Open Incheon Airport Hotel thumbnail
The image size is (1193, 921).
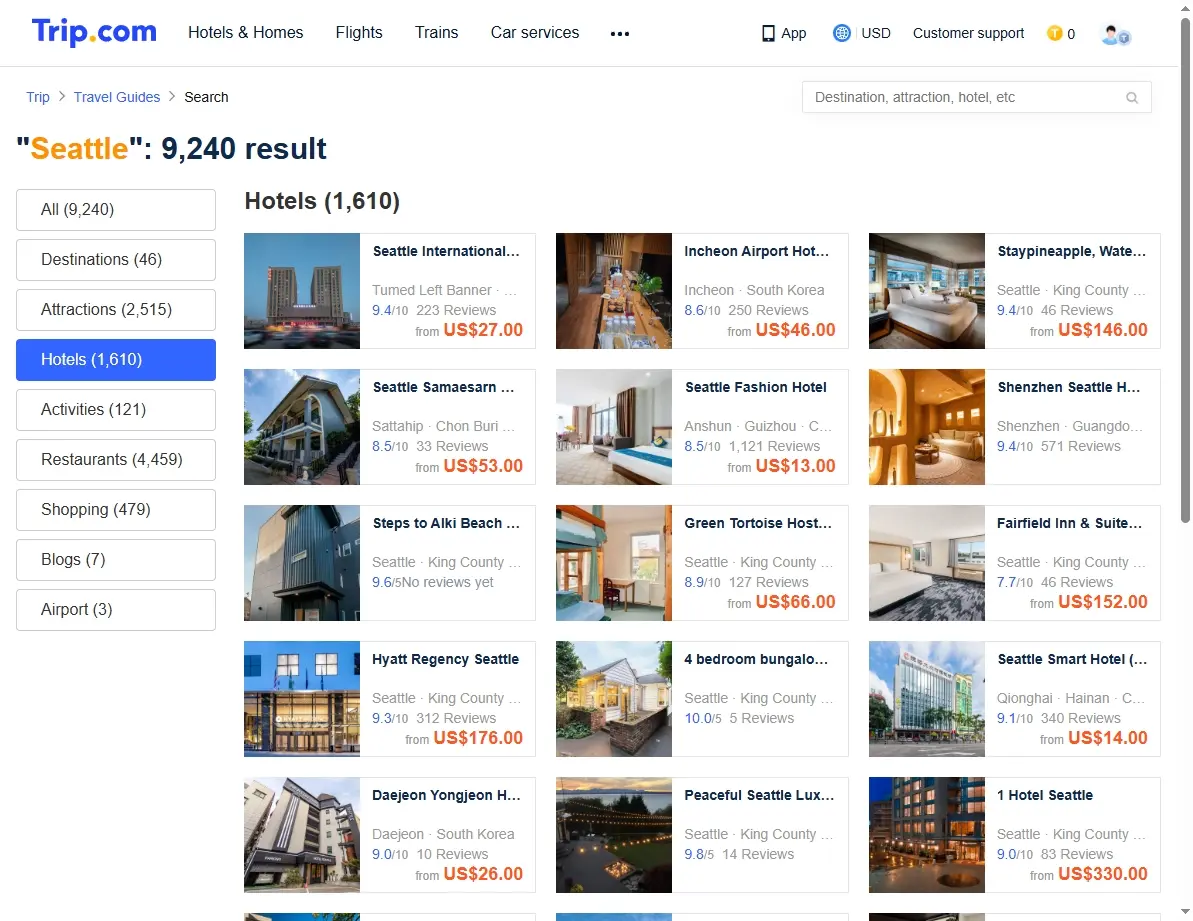pos(614,291)
